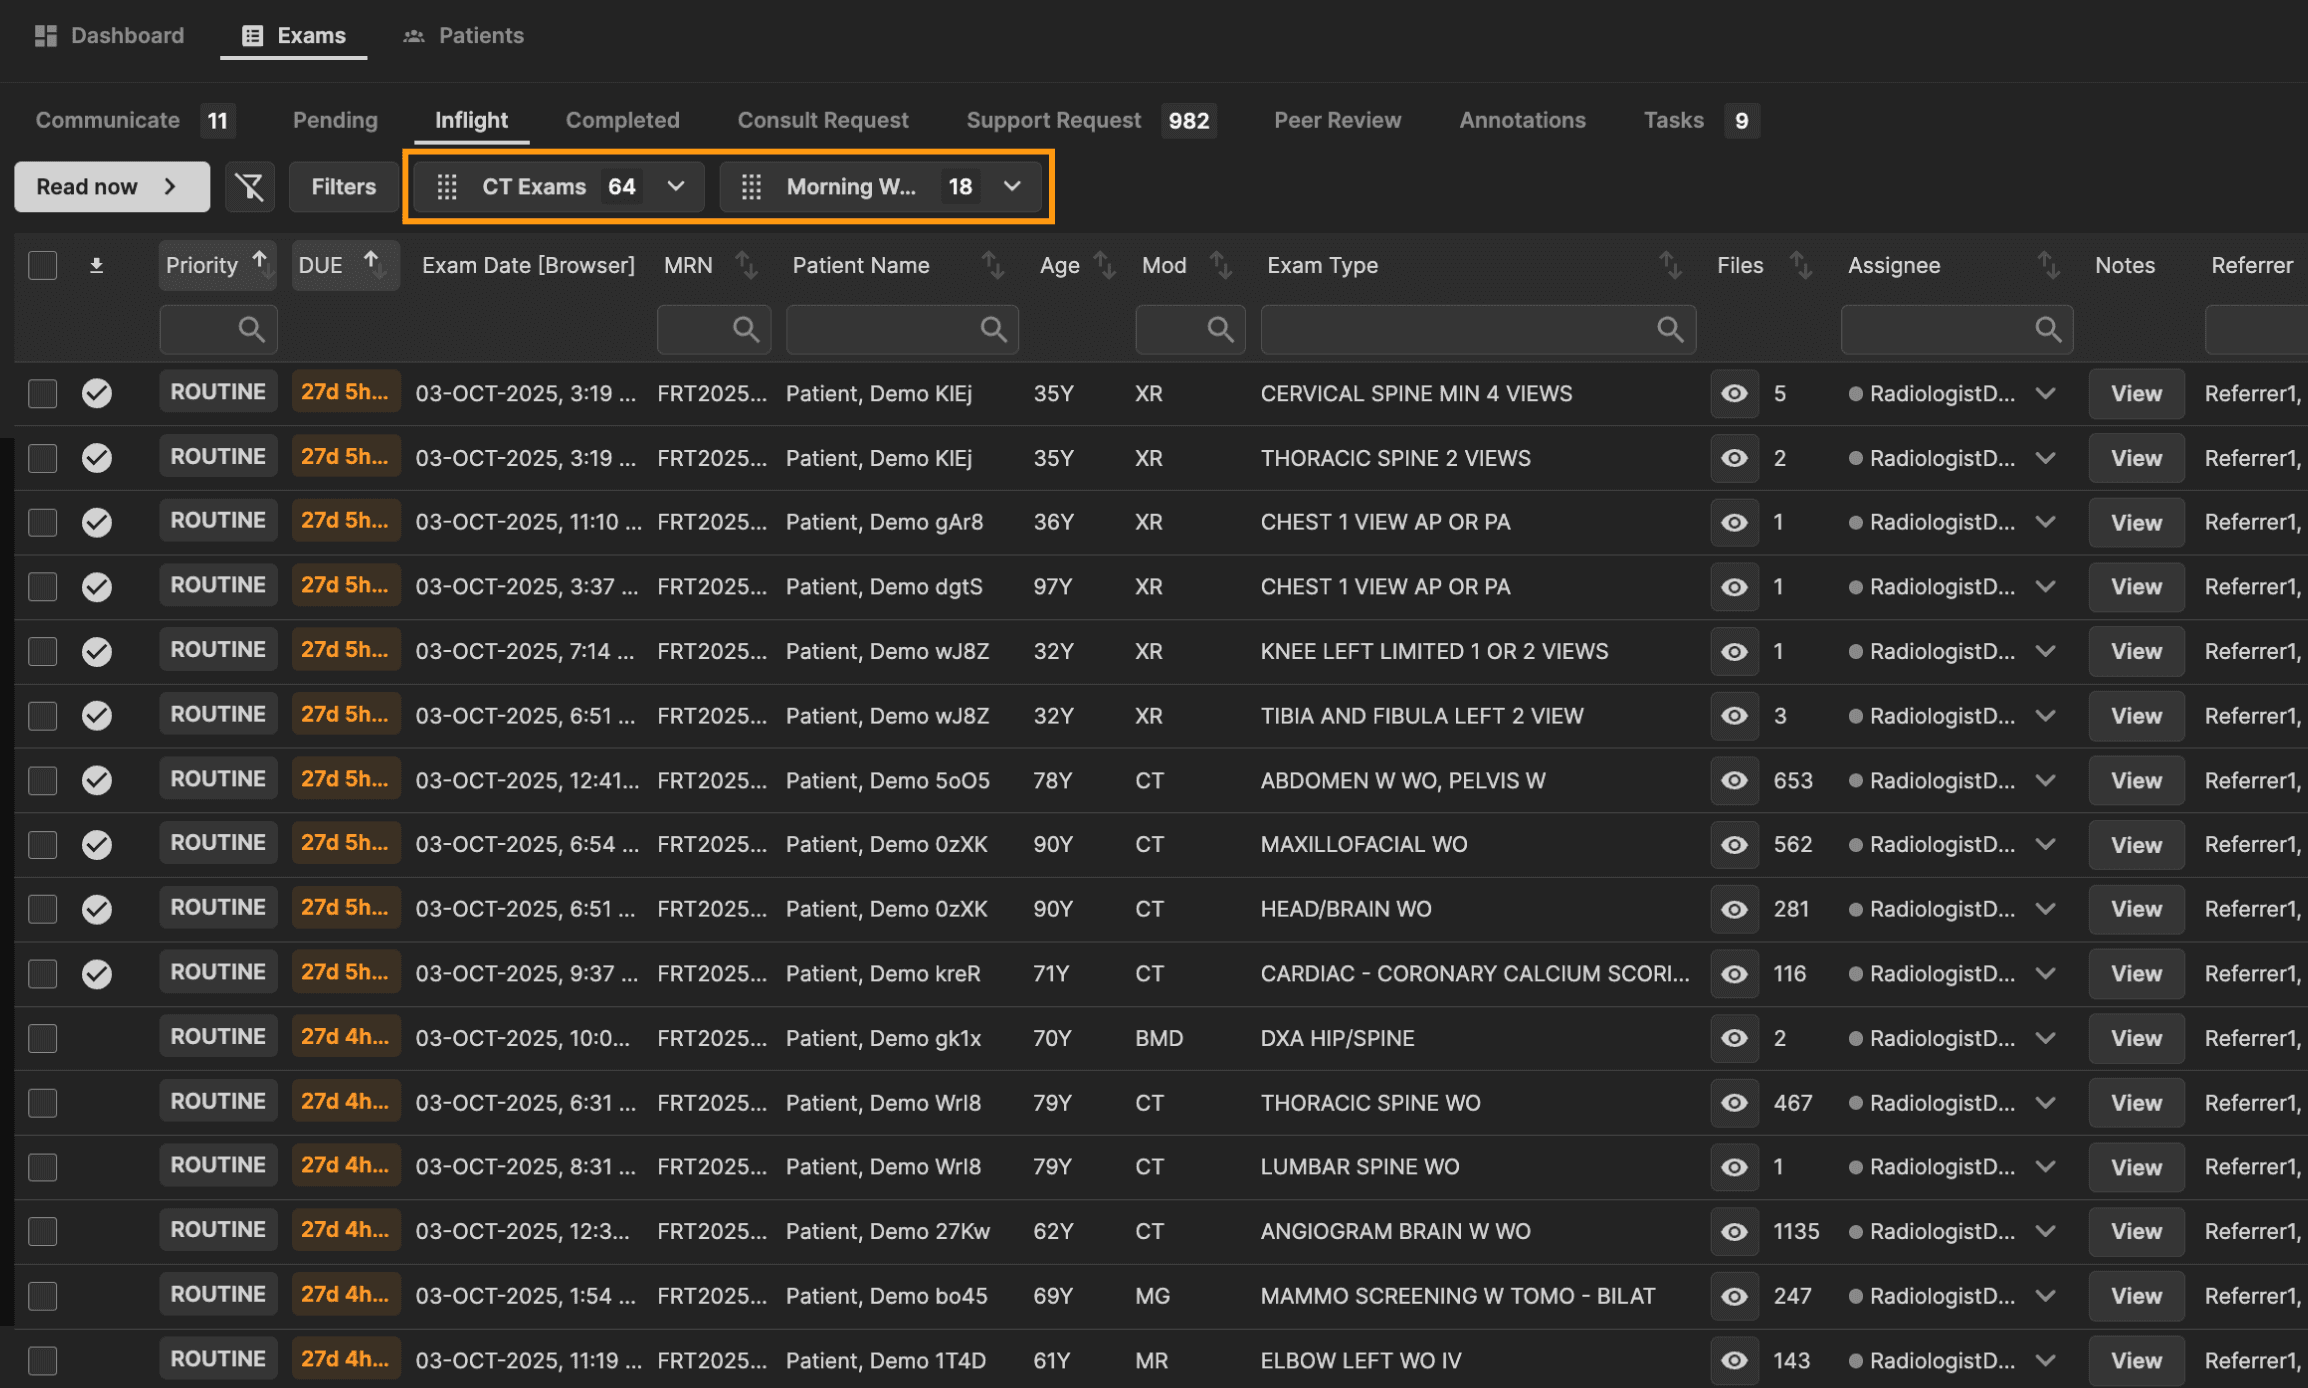Screen dimensions: 2308x1388
Task: Check the DXA HIP/SPINE row checkbox
Action: pos(43,1038)
